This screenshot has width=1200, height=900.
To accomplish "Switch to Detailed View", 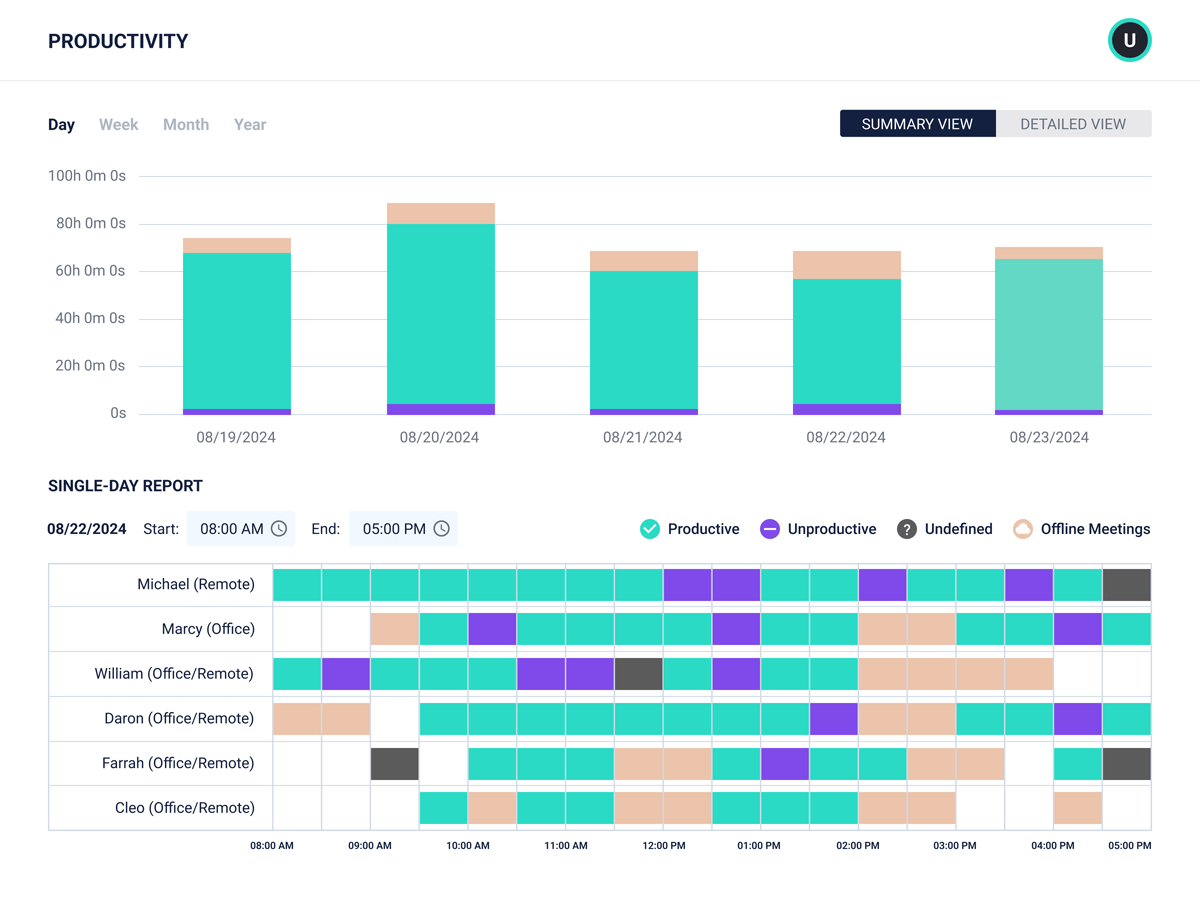I will pos(1073,123).
